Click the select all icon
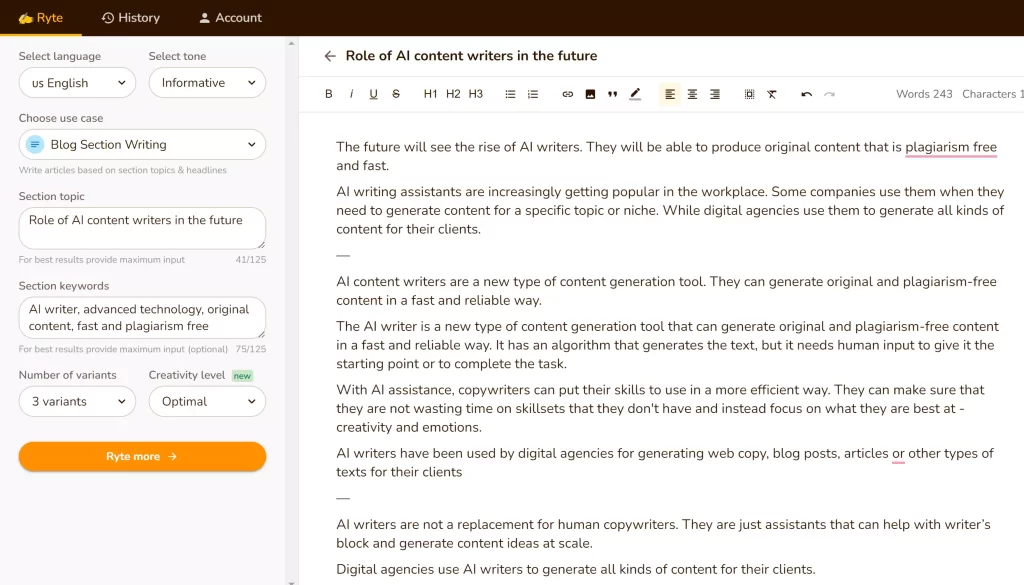The width and height of the screenshot is (1024, 585). tap(749, 94)
